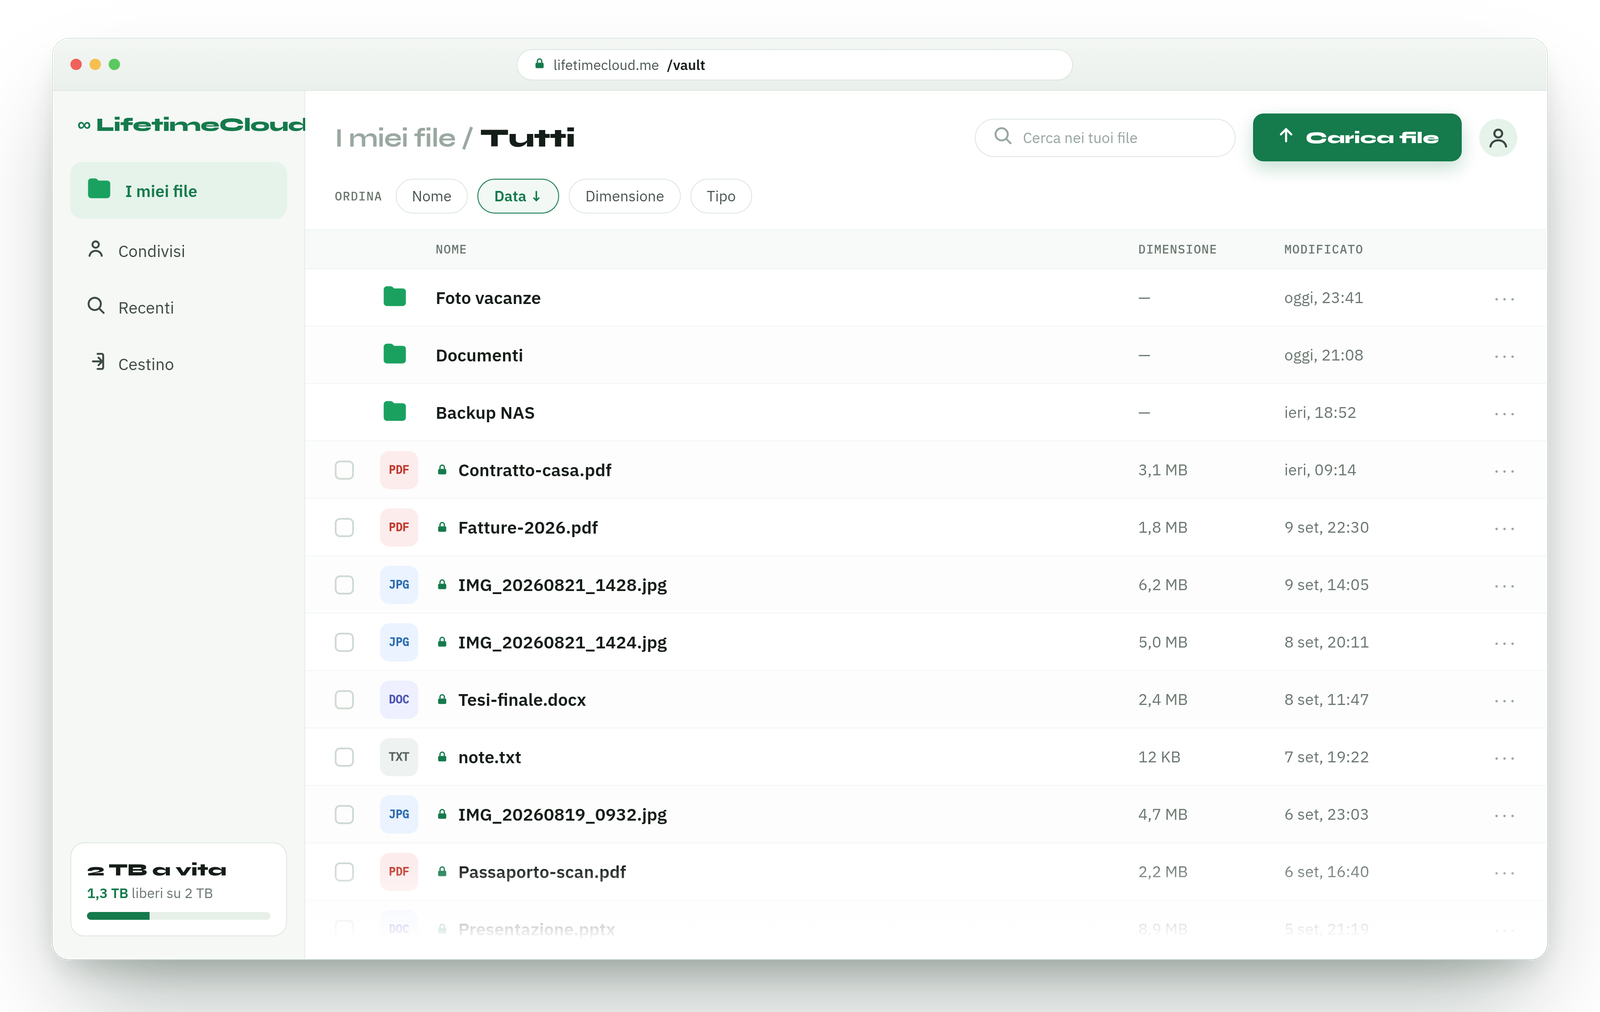The width and height of the screenshot is (1600, 1012).
Task: Check the Tesi-finale.docx row checkbox
Action: pyautogui.click(x=344, y=700)
